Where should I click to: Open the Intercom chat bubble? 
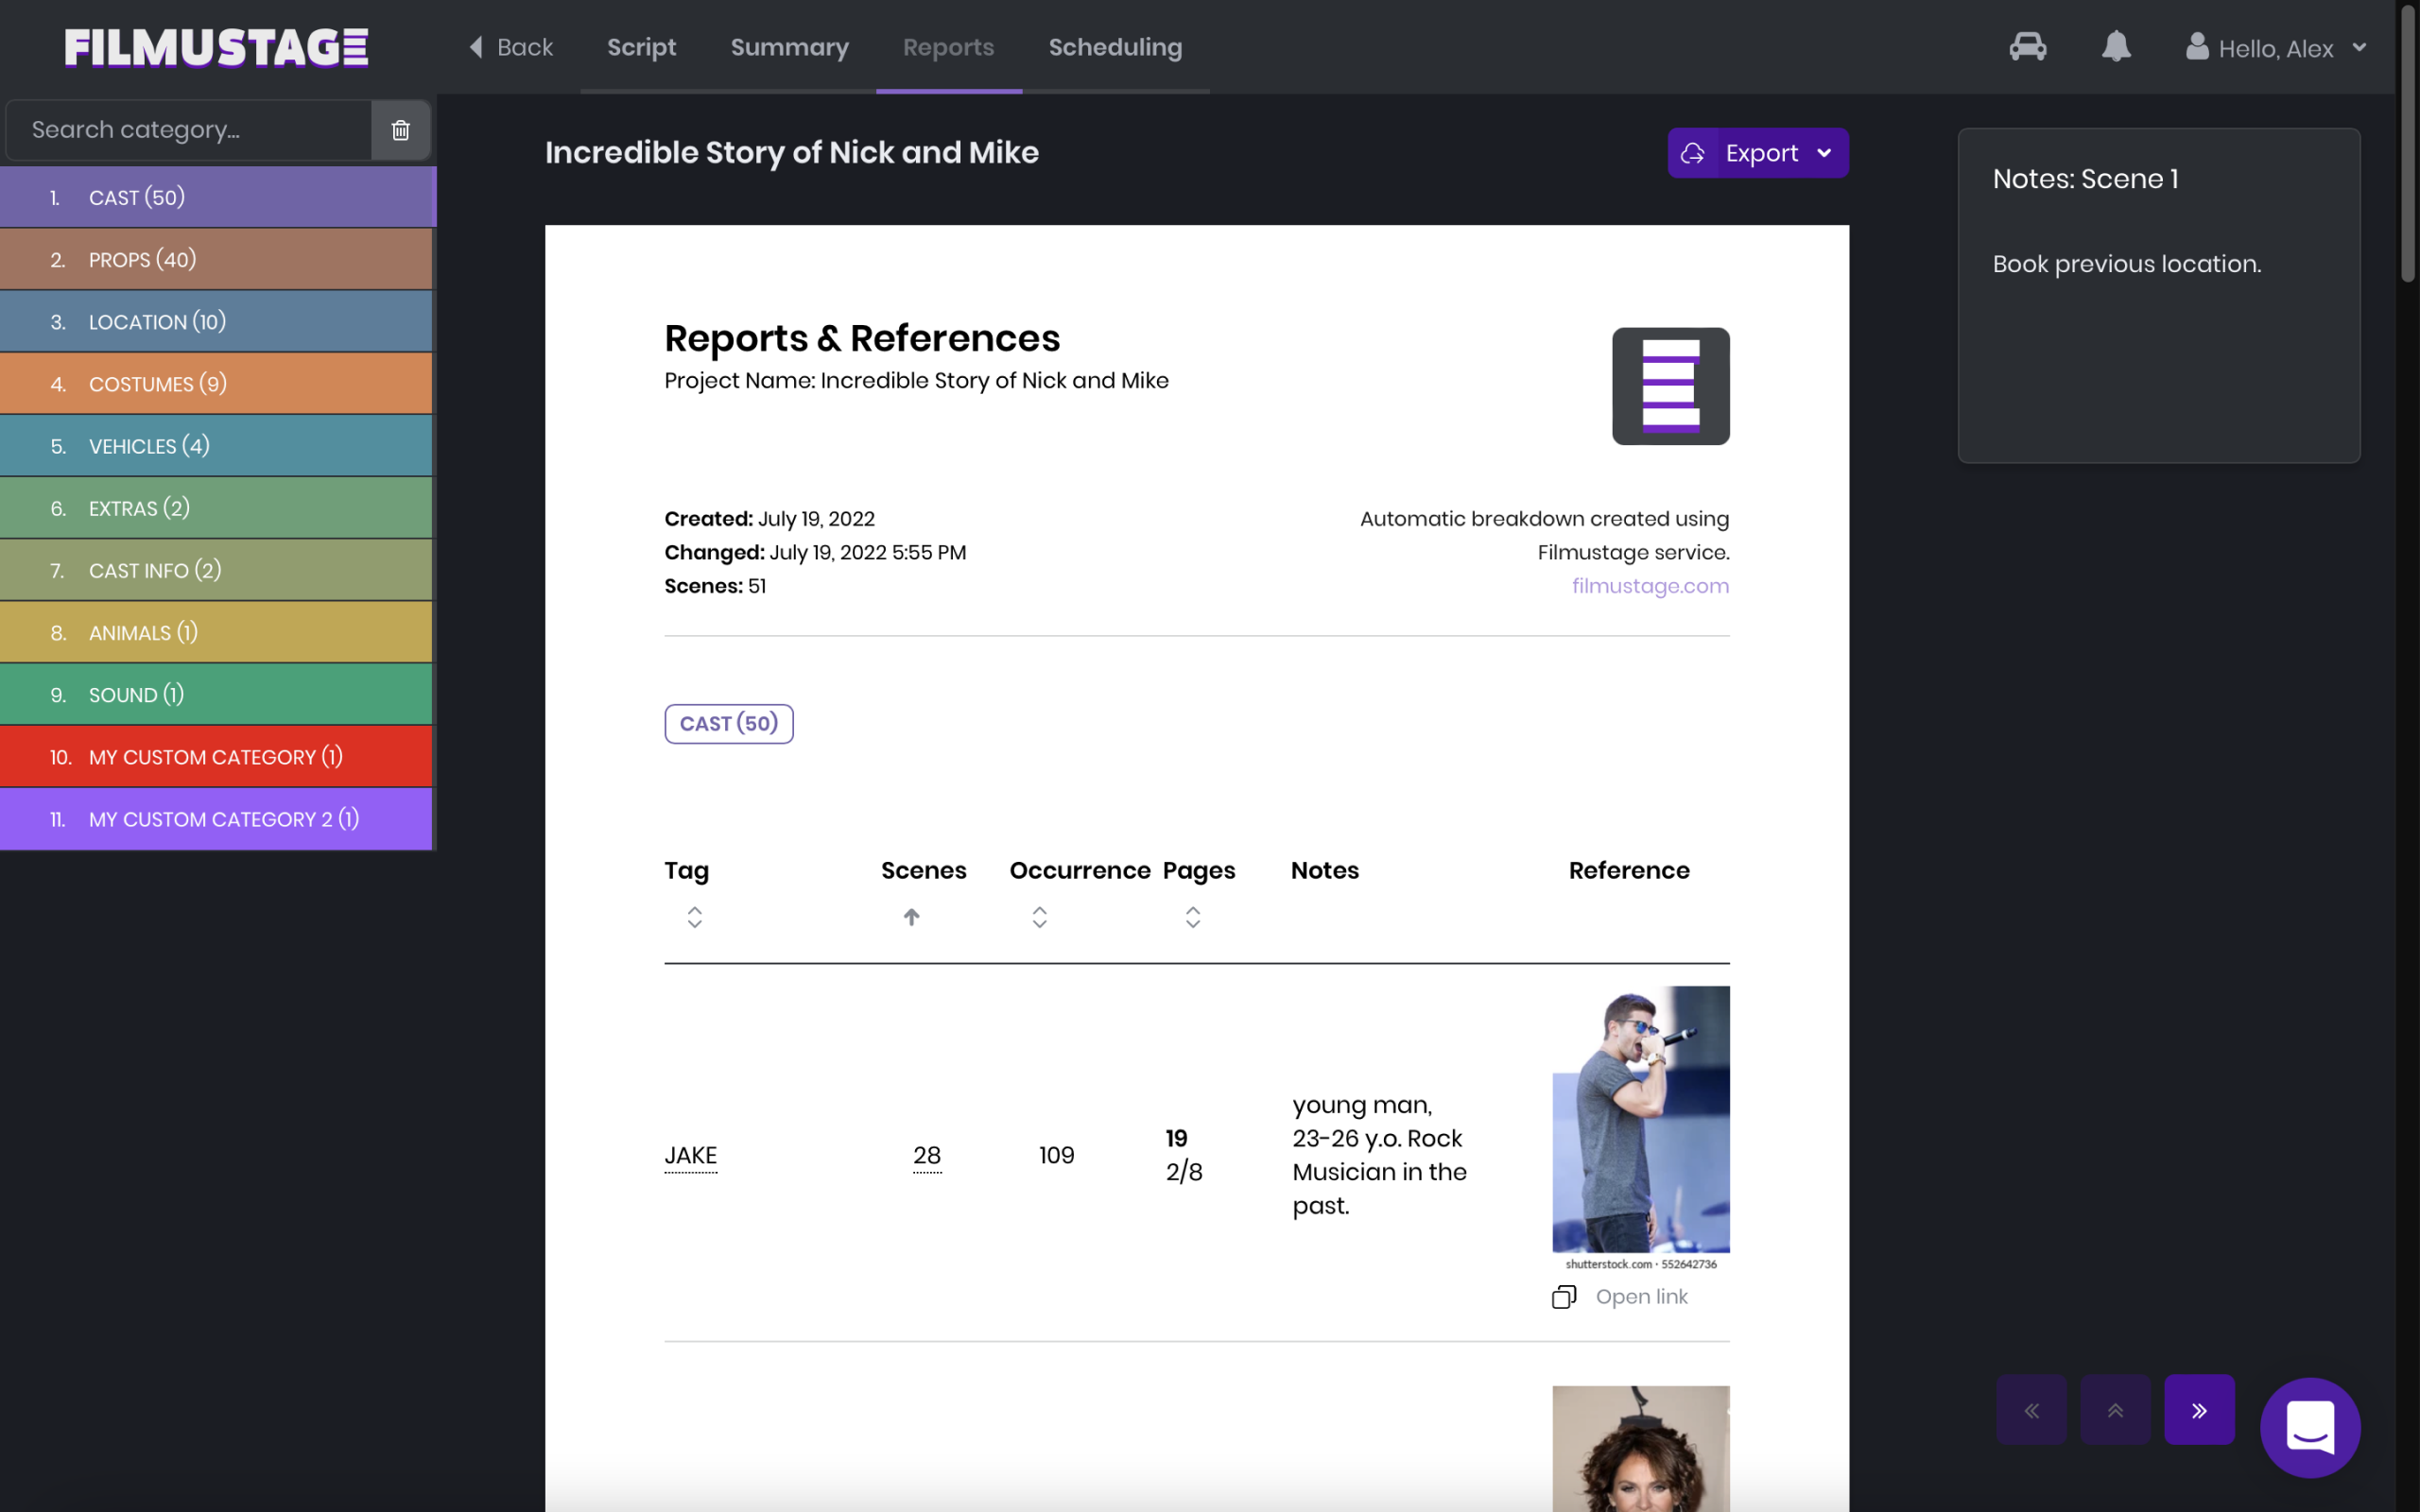point(2311,1428)
